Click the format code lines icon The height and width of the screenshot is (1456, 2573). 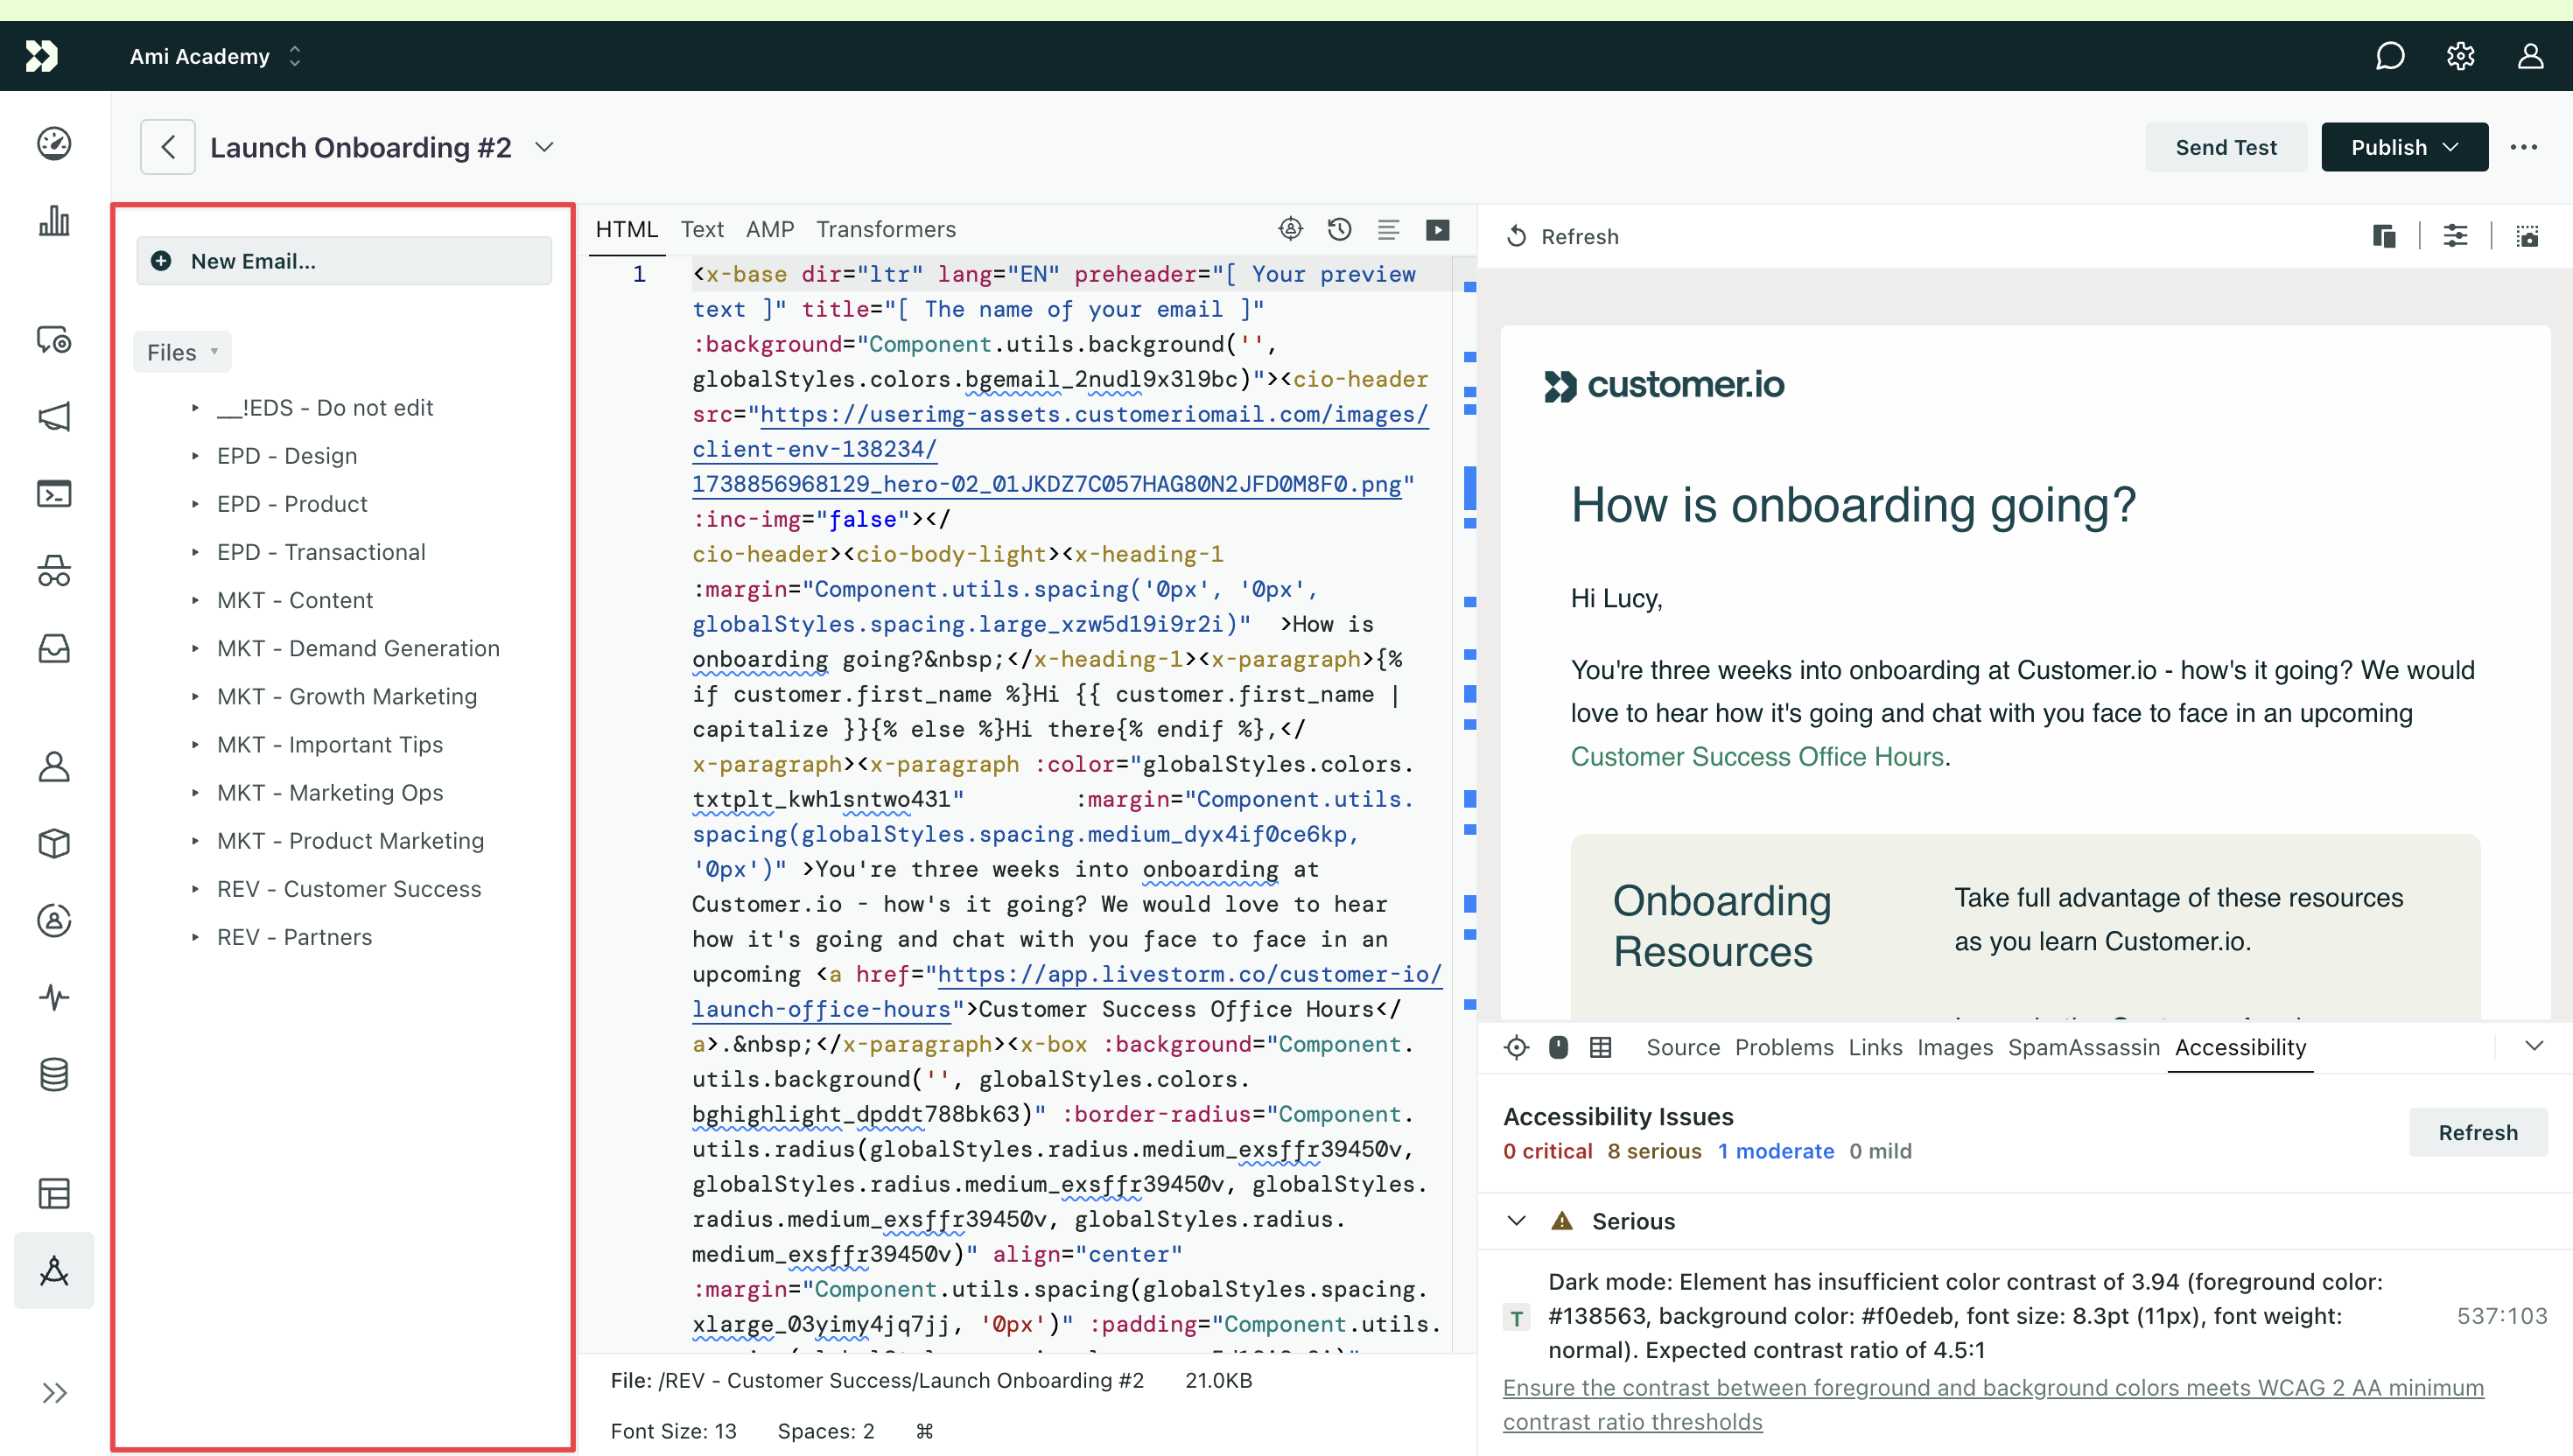pos(1388,230)
